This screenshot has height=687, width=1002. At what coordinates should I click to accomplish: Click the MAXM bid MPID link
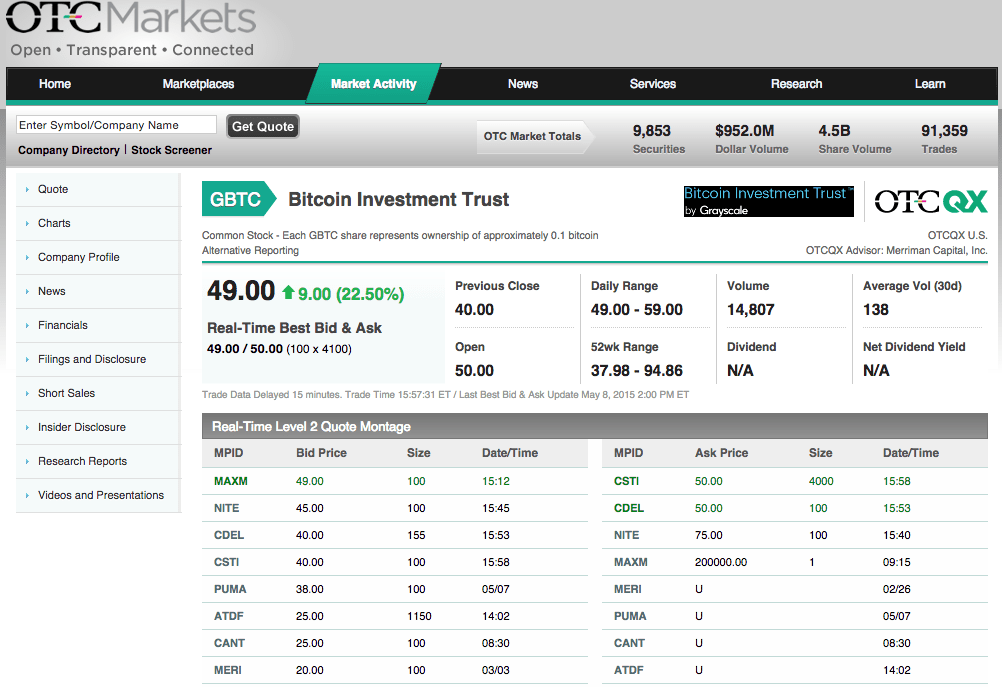point(230,481)
